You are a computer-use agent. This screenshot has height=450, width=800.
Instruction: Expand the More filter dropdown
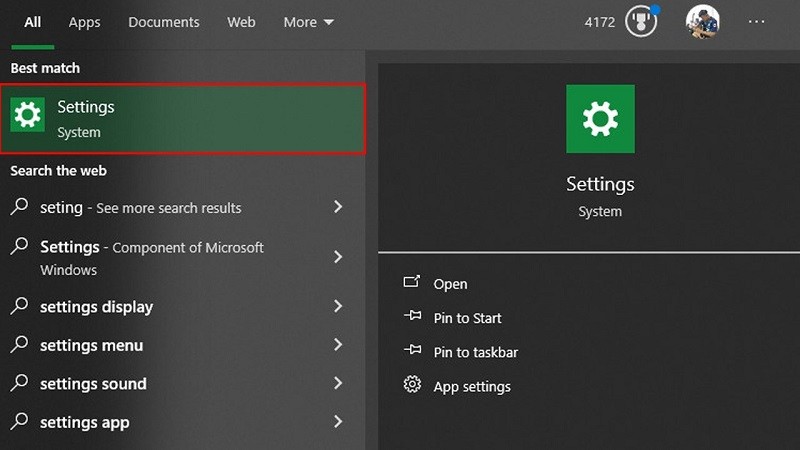tap(308, 22)
